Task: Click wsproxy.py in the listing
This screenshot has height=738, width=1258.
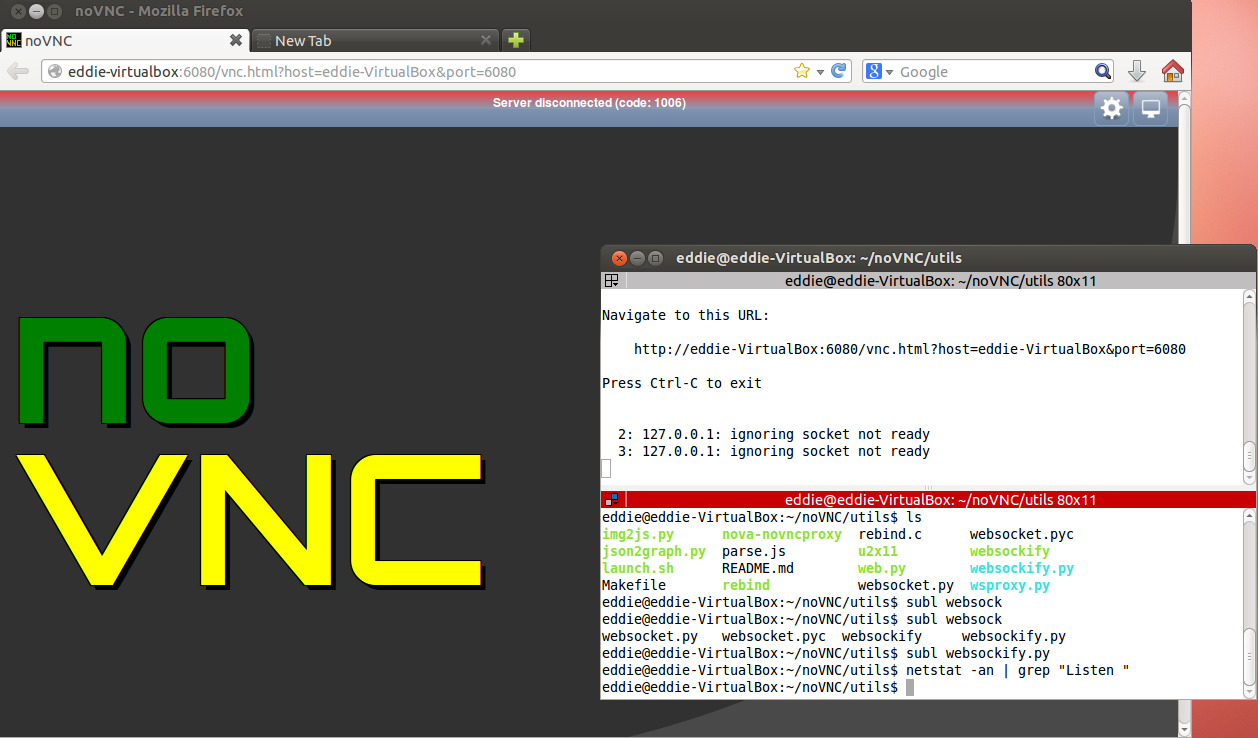Action: 1010,585
